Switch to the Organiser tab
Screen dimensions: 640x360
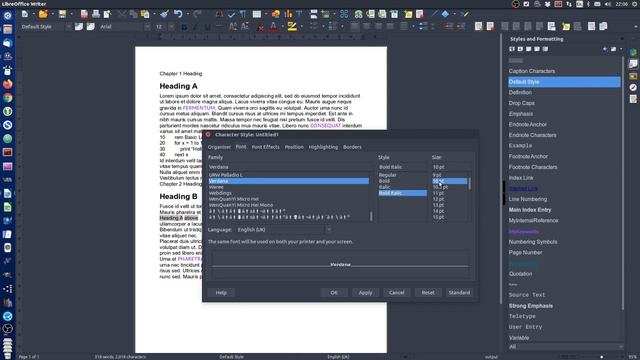click(219, 147)
